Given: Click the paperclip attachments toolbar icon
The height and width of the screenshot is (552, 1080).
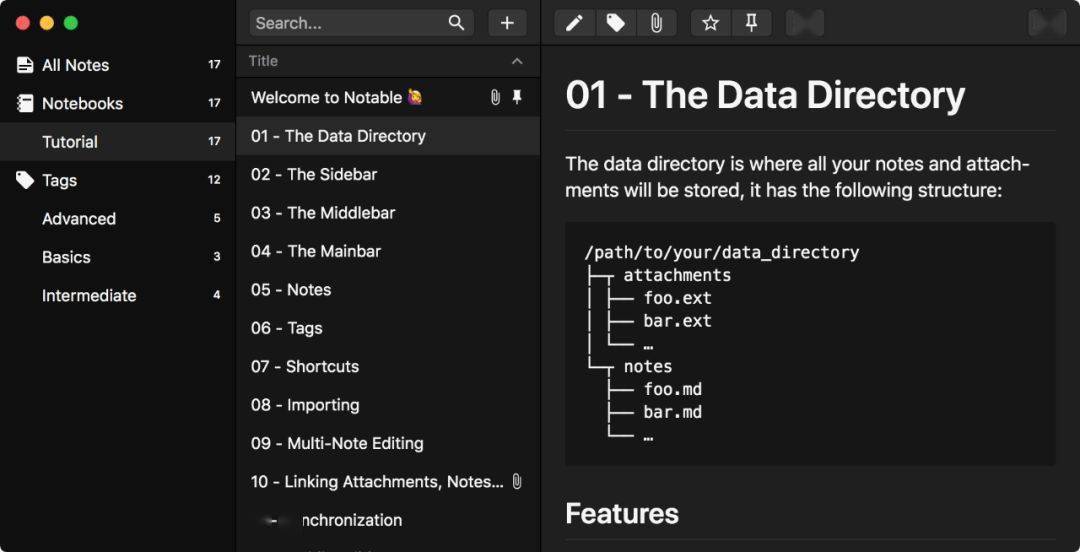Looking at the screenshot, I should click(x=656, y=23).
